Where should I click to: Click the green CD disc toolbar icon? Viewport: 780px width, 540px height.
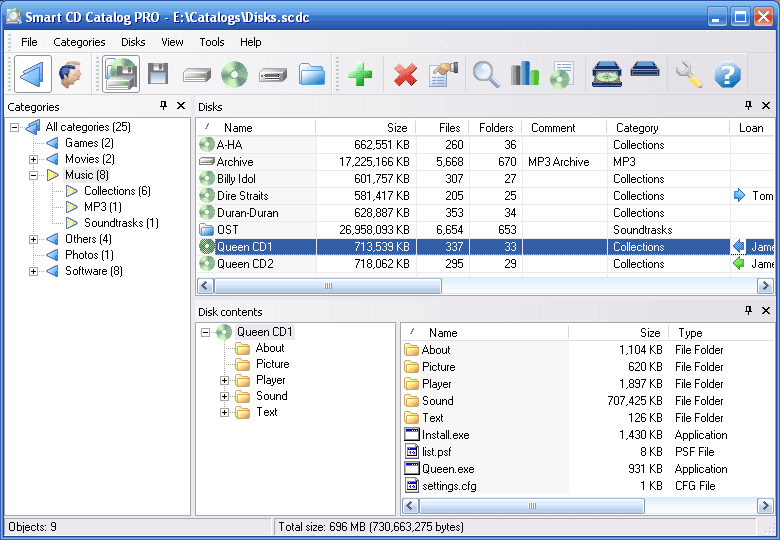tap(234, 74)
